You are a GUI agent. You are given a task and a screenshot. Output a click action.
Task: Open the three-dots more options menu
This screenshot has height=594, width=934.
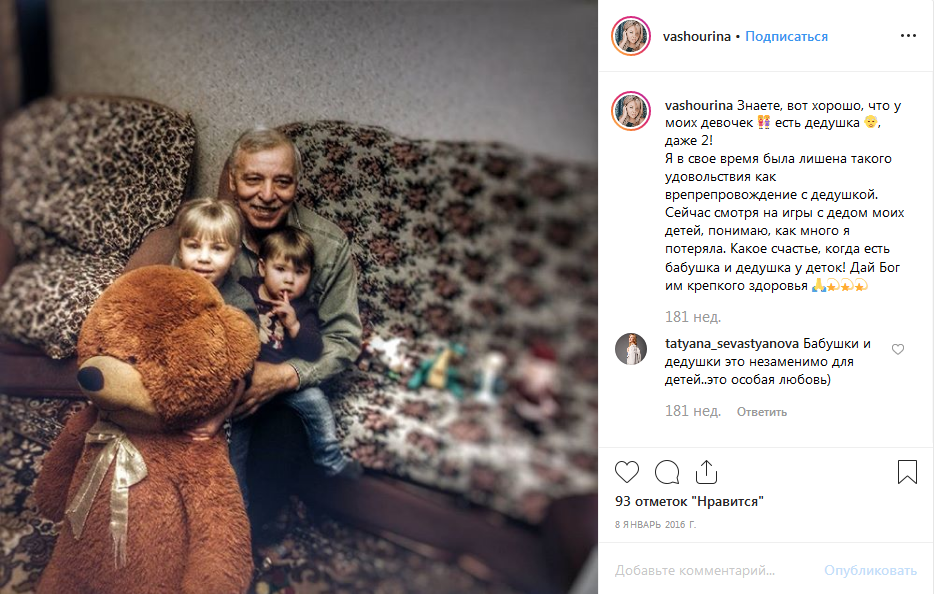point(908,36)
